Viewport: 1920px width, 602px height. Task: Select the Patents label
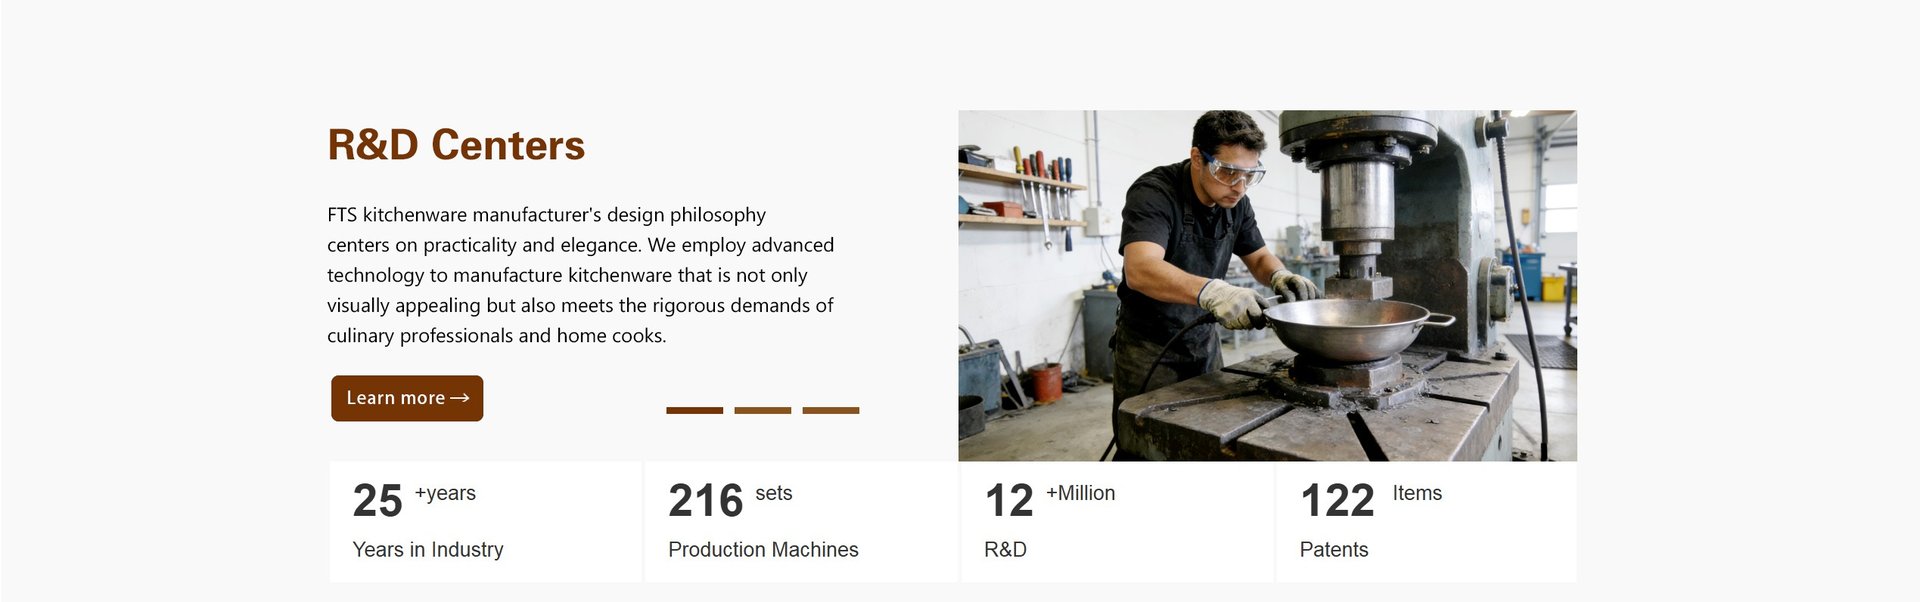1333,549
